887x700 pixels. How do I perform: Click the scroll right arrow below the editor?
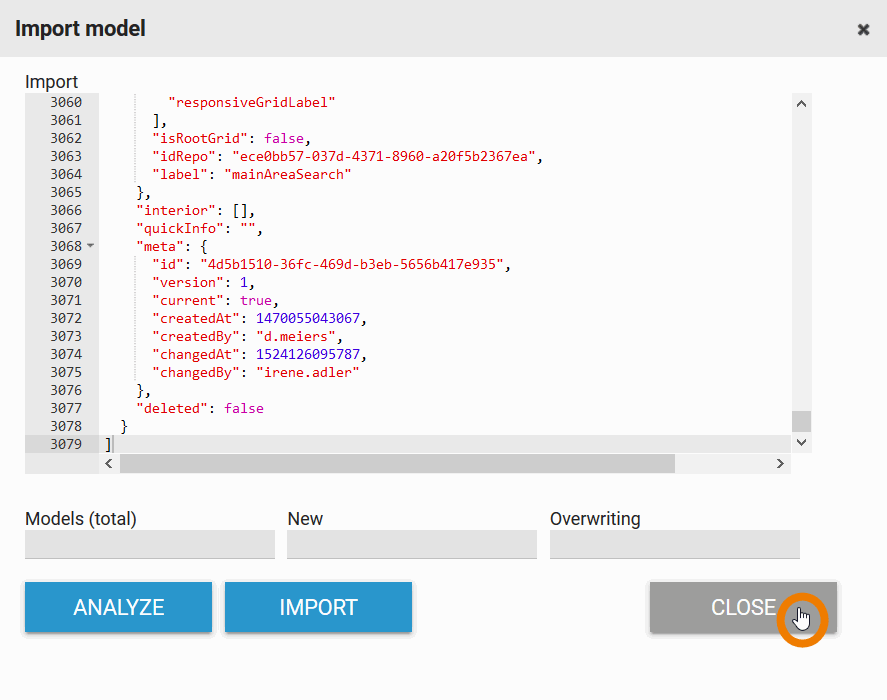coord(780,464)
